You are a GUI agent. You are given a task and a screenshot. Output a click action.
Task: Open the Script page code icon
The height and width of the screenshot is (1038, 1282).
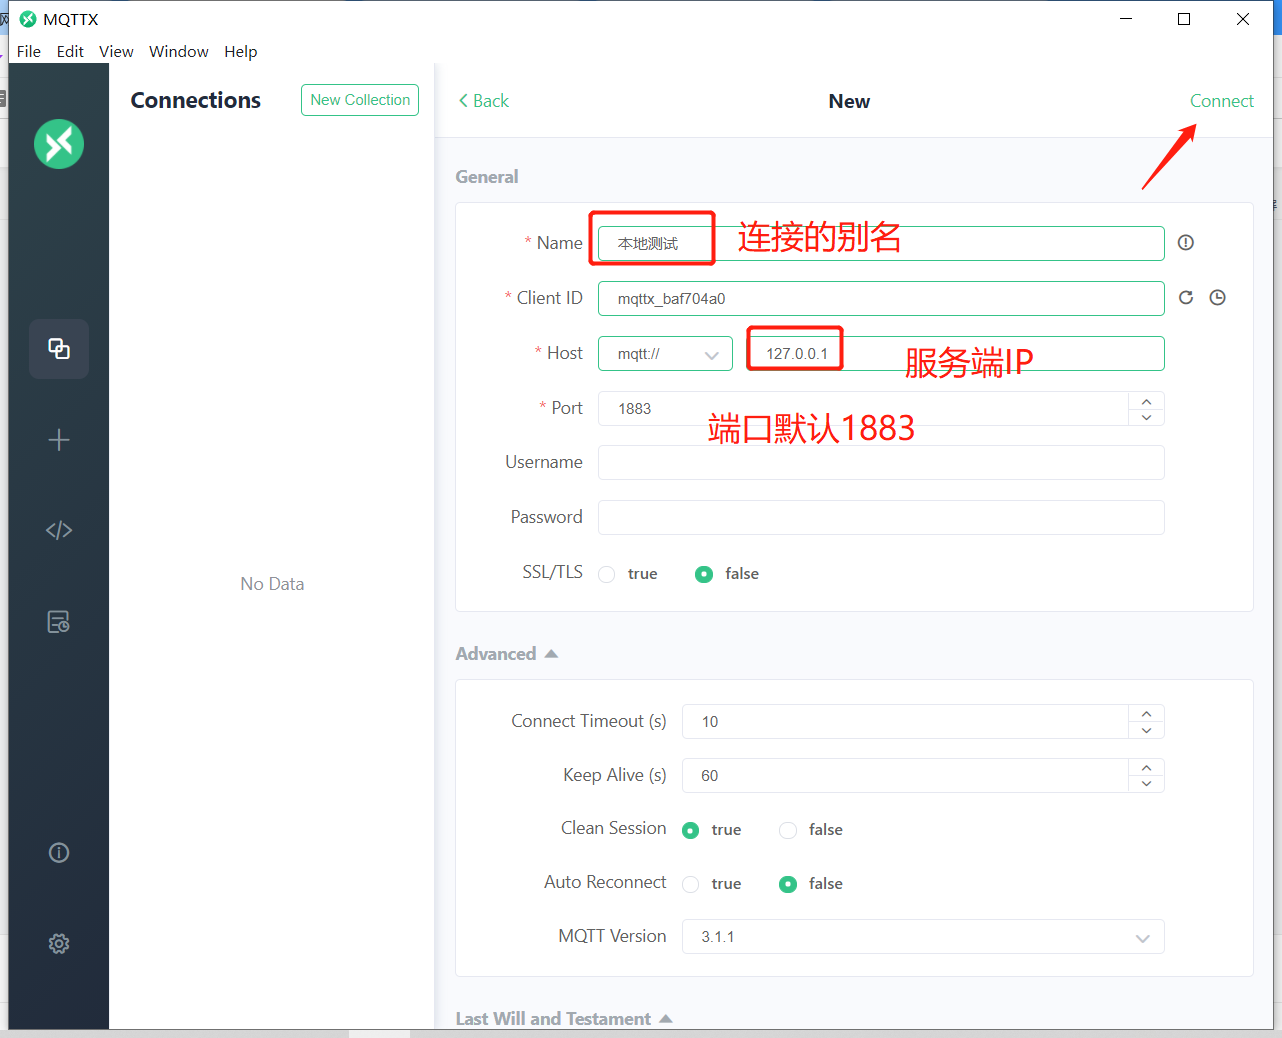click(59, 530)
